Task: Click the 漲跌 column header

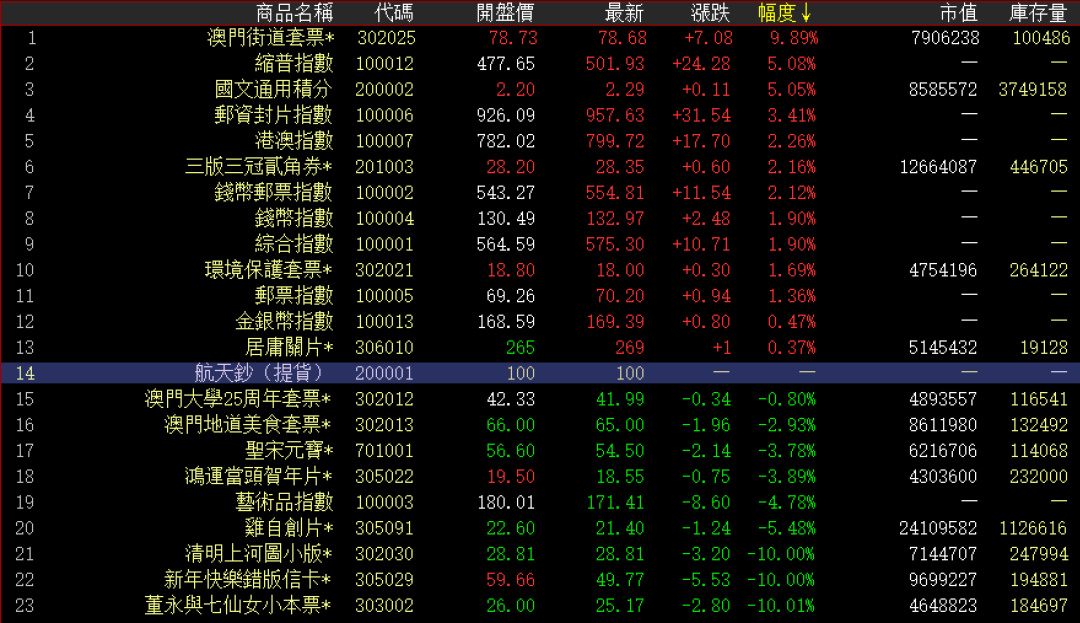Action: [710, 12]
